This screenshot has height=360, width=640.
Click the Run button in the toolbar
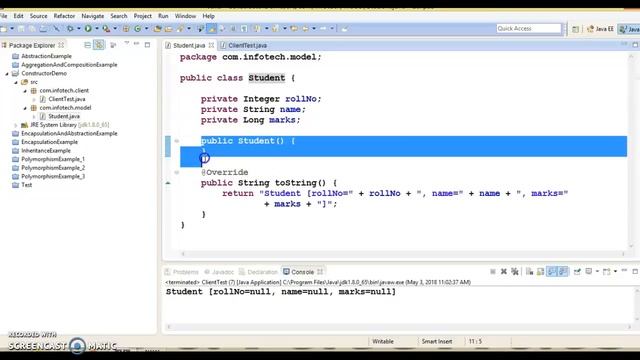[88, 29]
